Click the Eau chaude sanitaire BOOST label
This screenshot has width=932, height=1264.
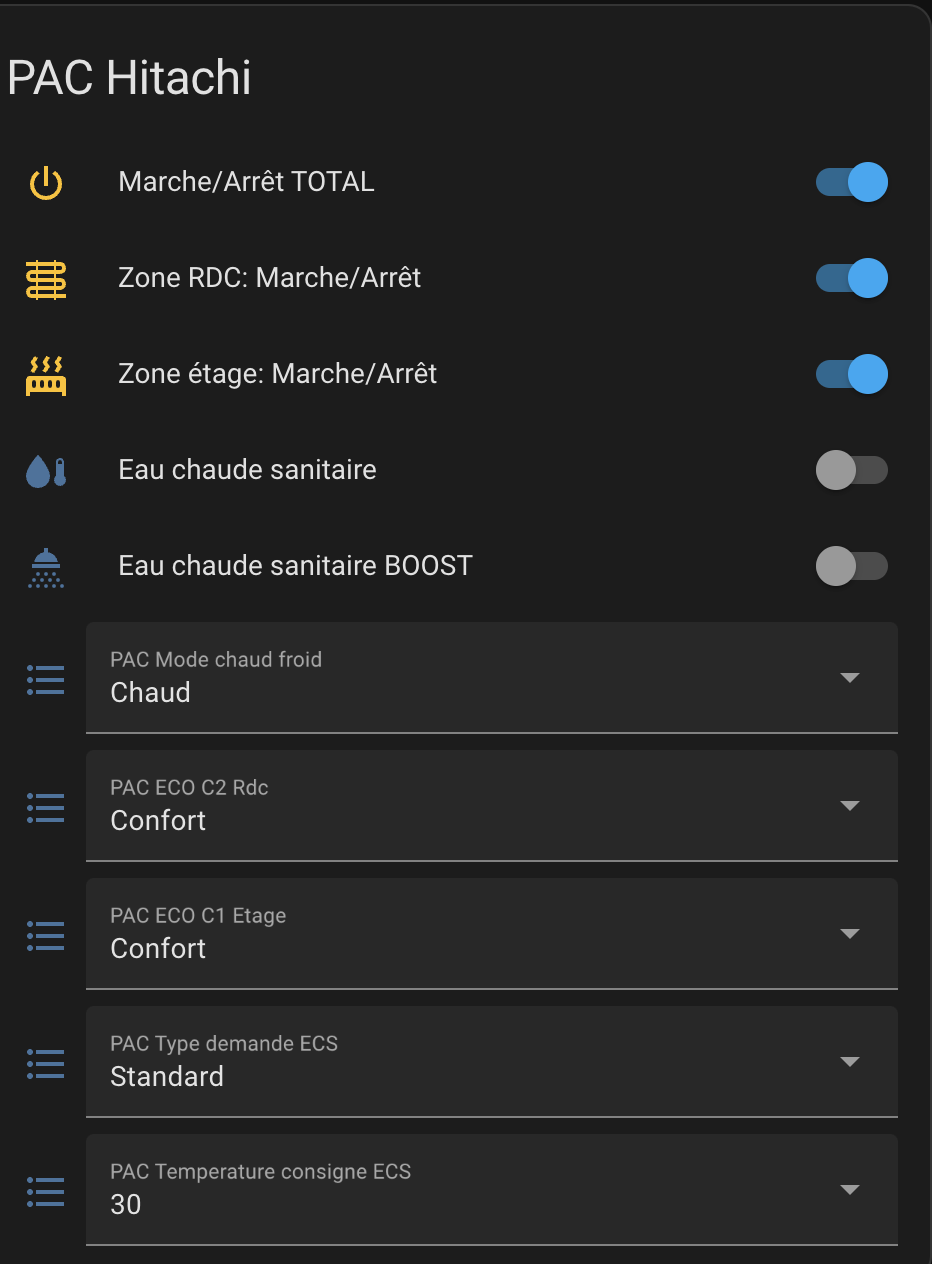[295, 566]
